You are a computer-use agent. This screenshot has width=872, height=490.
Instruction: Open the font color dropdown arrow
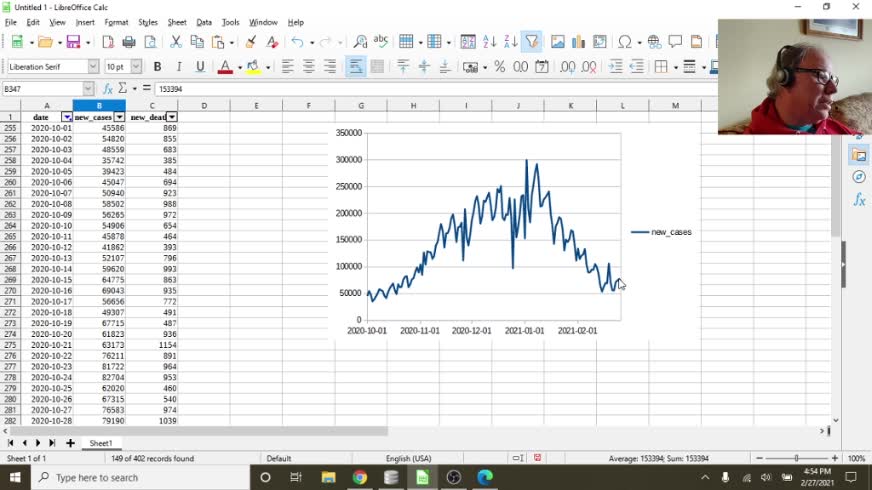tap(240, 67)
